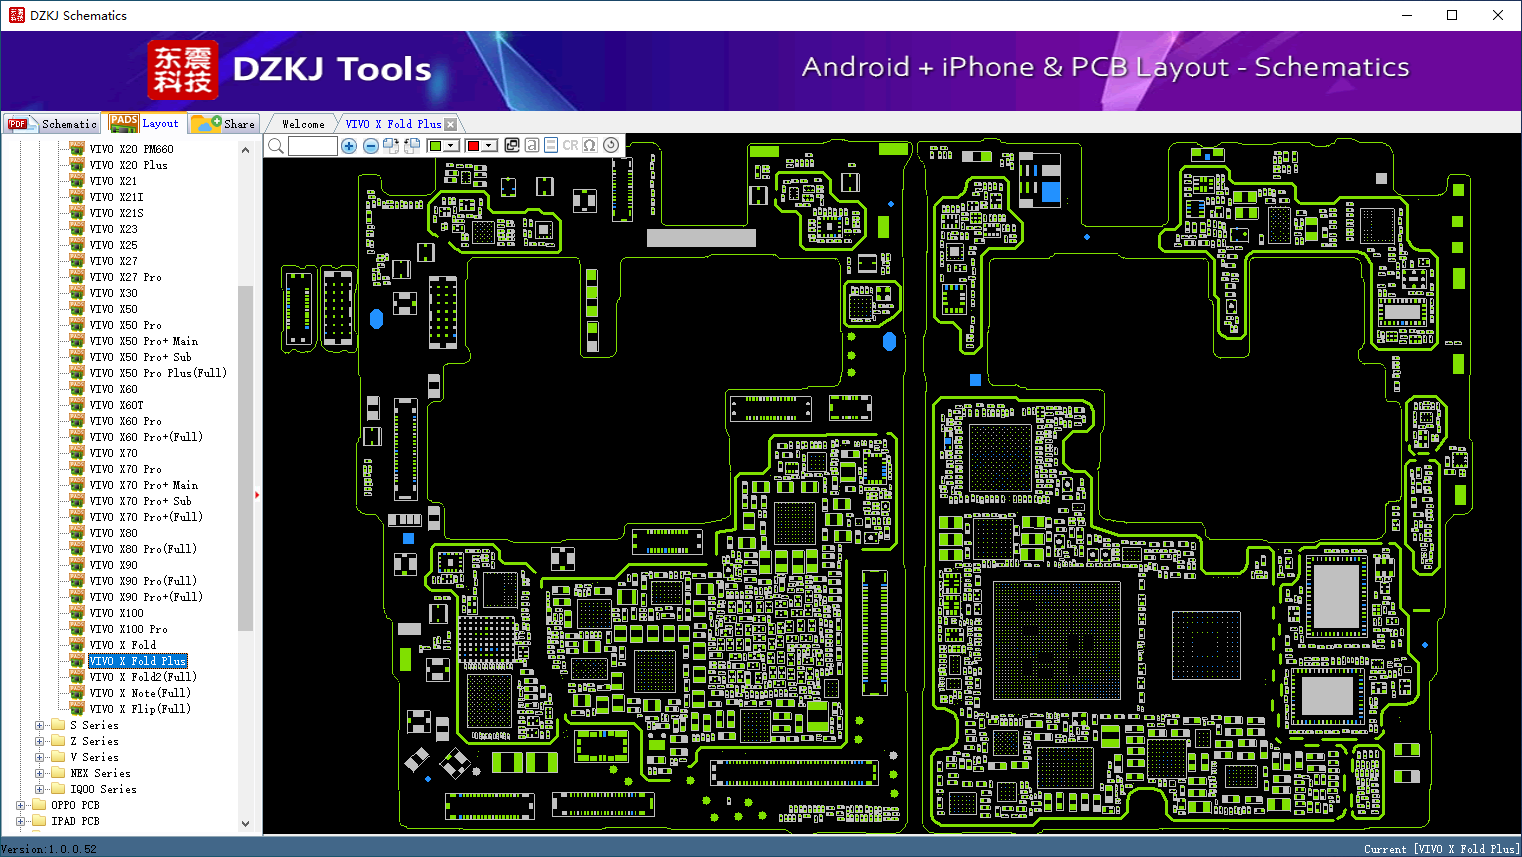The height and width of the screenshot is (857, 1522).
Task: Switch to the Schematic tab
Action: [52, 124]
